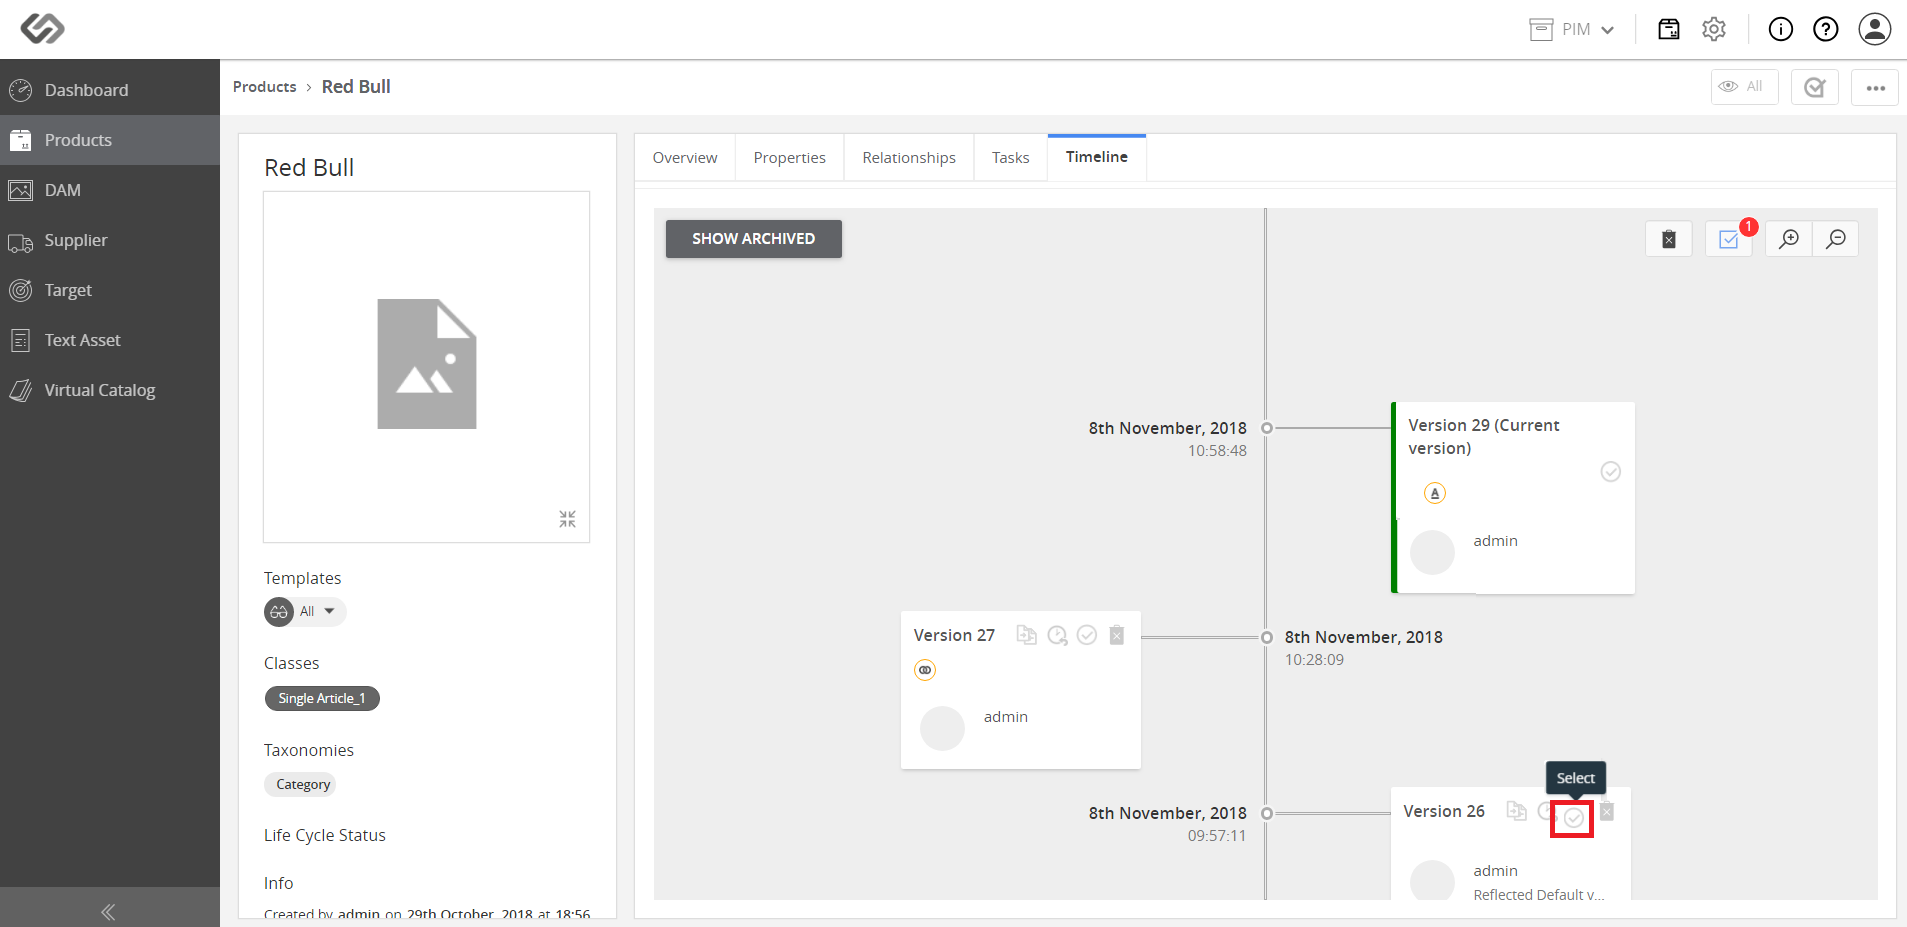The height and width of the screenshot is (927, 1907).
Task: Collapse the product image preview
Action: coord(567,519)
